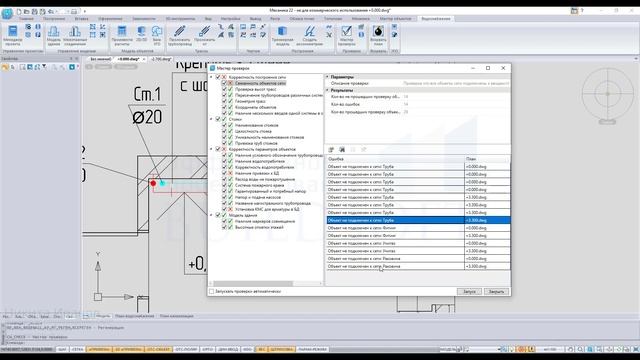Toggle the ШАГ status bar button
Screen dimensions: 640x360
click(62, 349)
